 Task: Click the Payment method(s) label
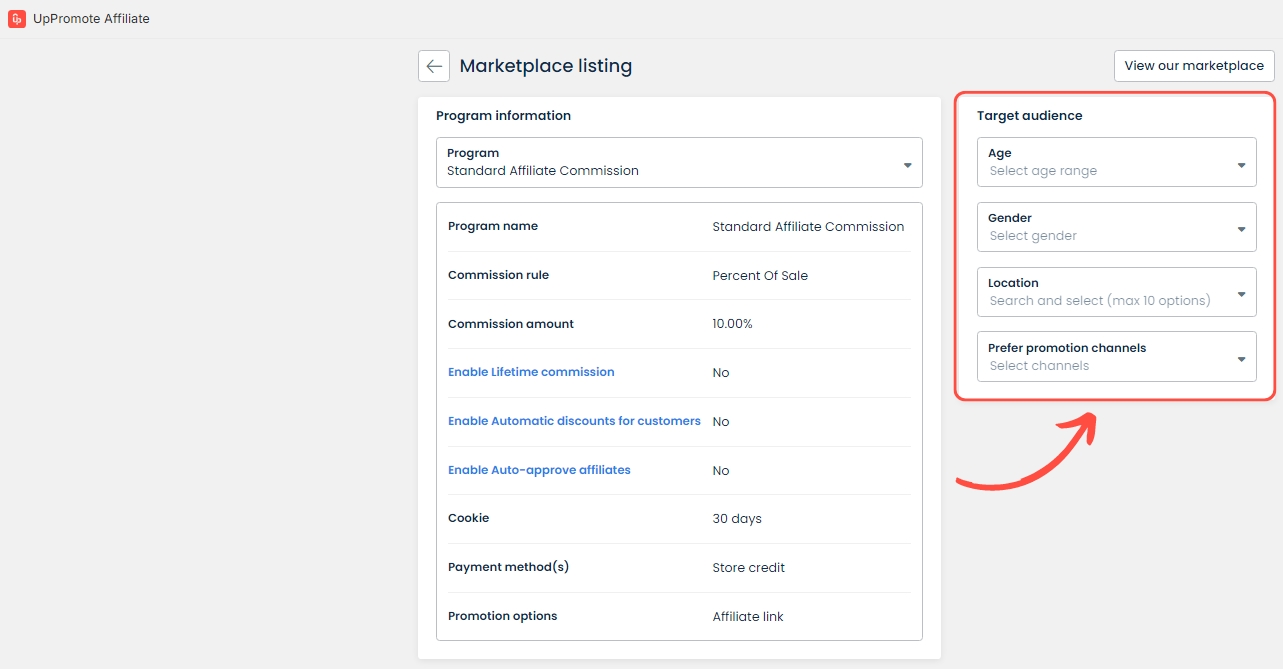[x=508, y=567]
